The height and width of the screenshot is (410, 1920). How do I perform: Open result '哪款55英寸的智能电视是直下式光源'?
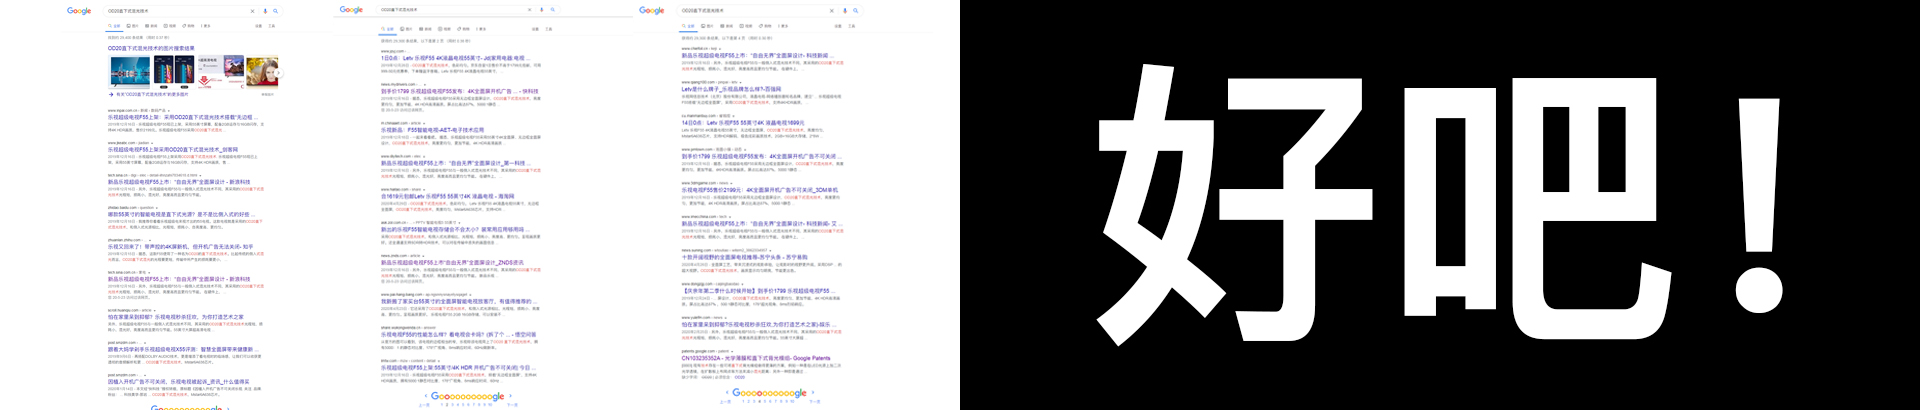click(179, 214)
